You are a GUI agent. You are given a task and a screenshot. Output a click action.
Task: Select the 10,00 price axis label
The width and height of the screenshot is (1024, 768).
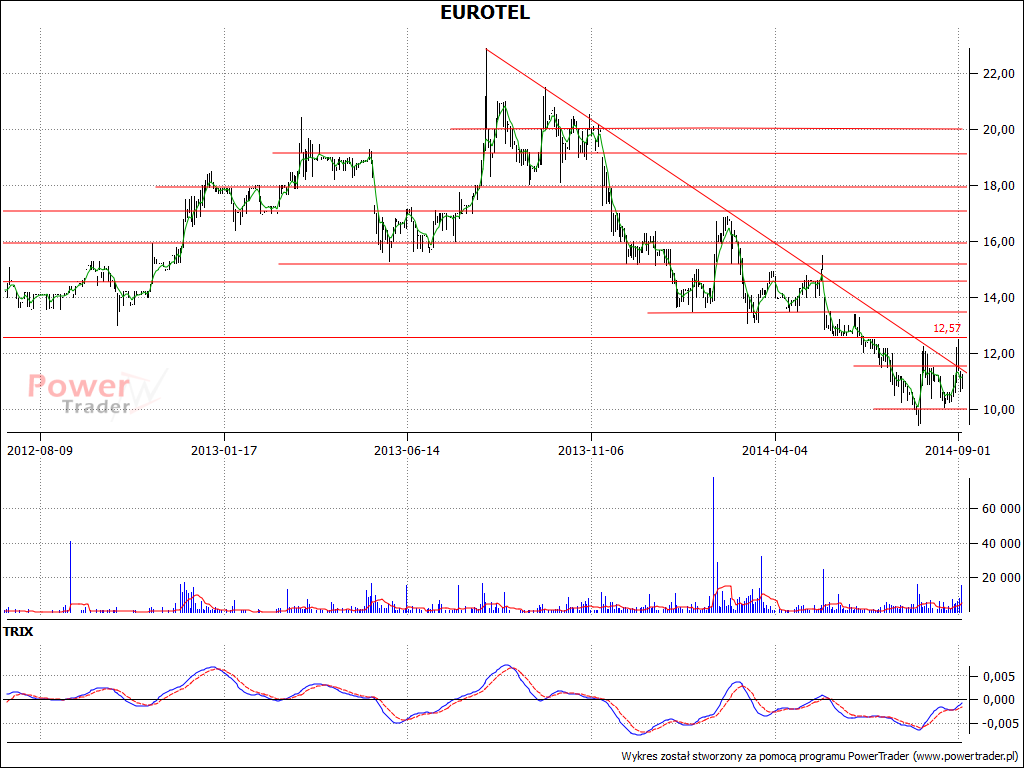click(x=999, y=410)
